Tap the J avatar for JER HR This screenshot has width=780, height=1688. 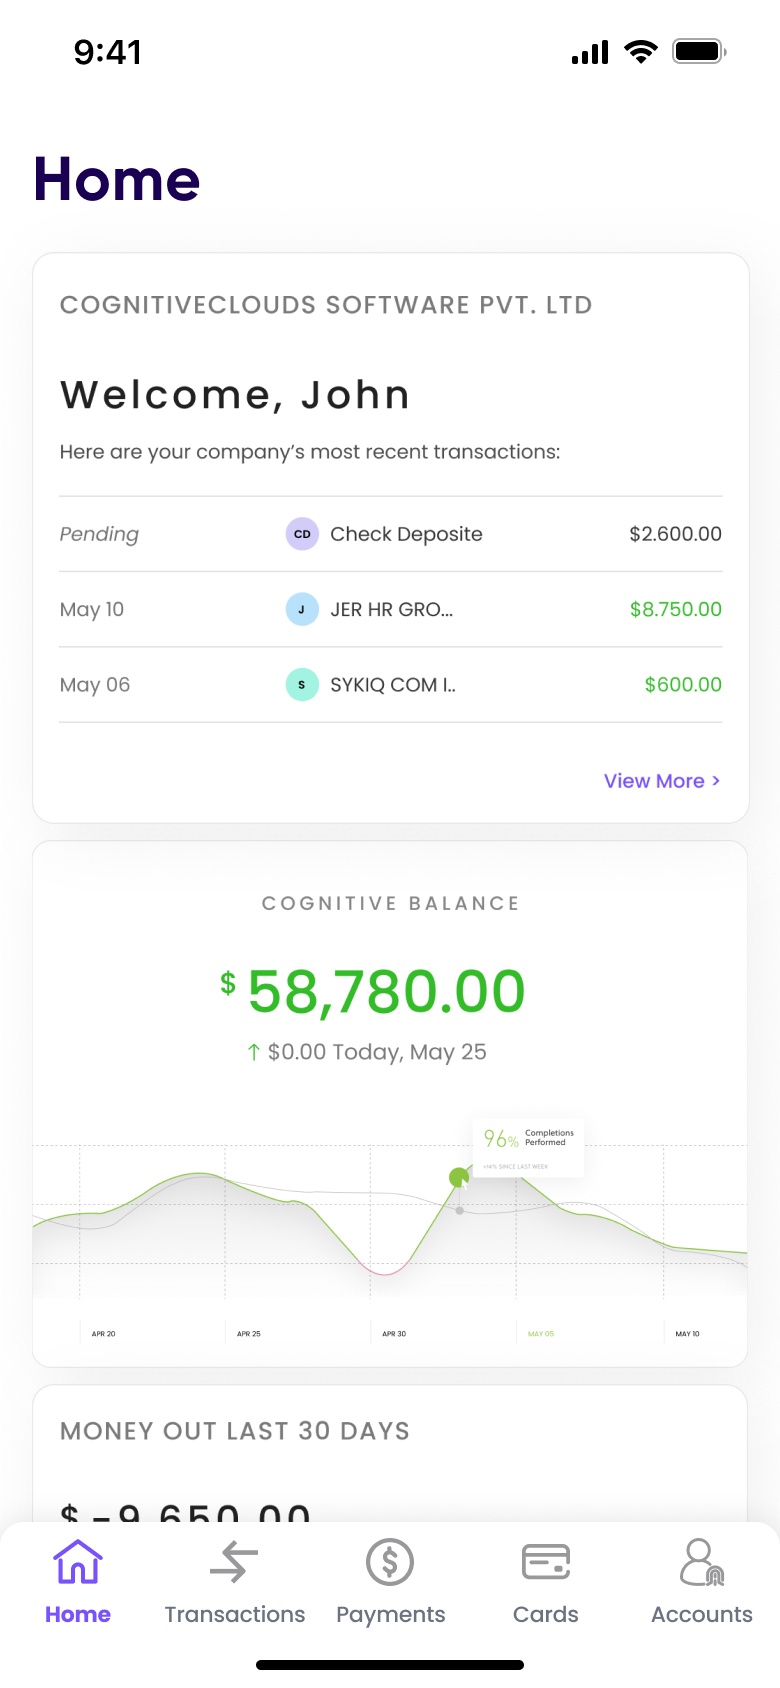tap(302, 609)
